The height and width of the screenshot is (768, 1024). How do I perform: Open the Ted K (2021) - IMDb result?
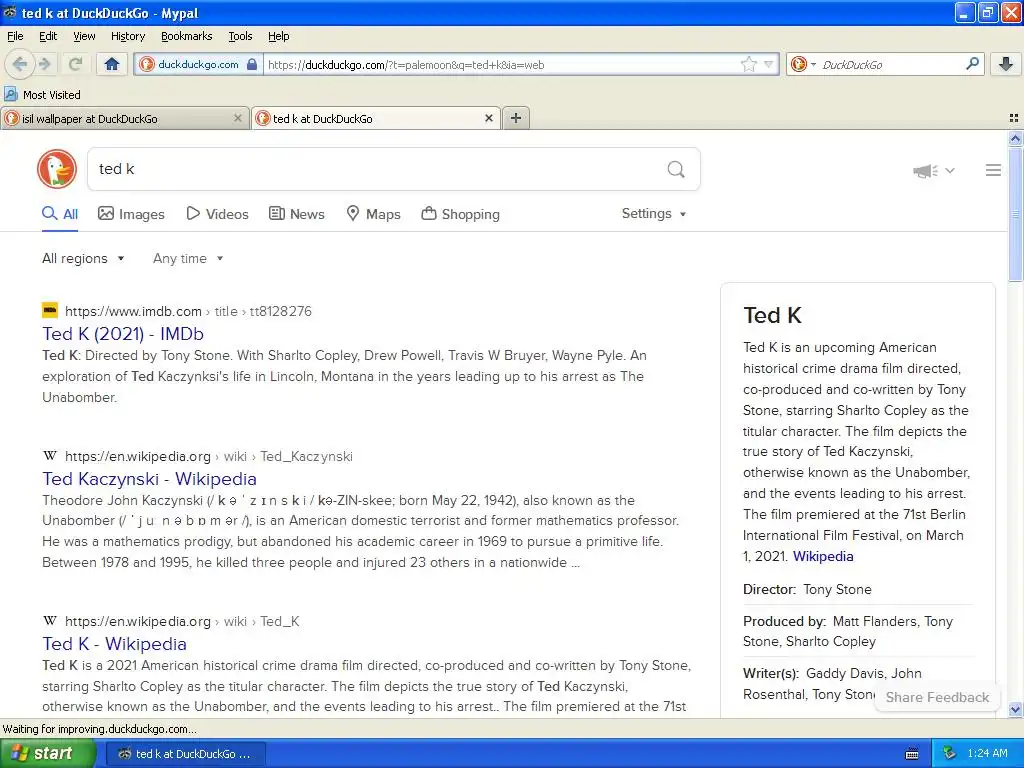[x=123, y=334]
